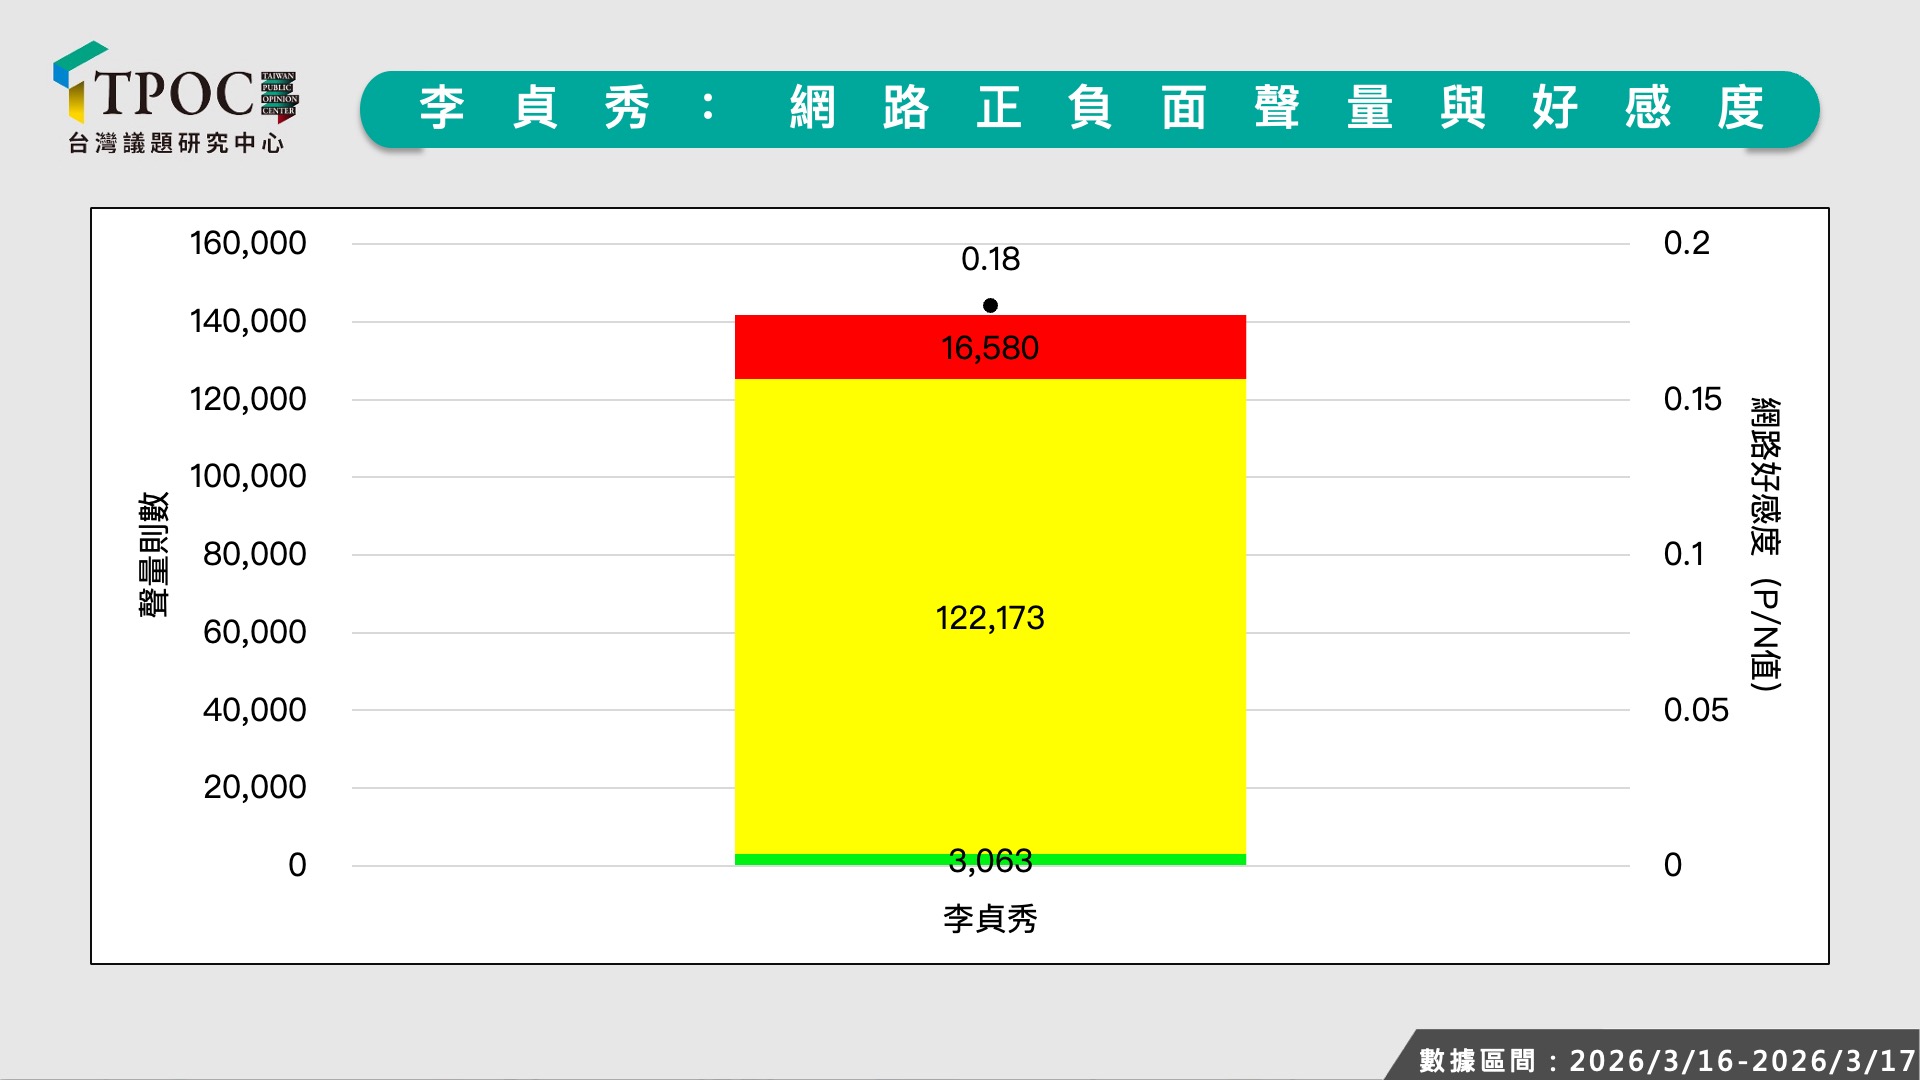The height and width of the screenshot is (1080, 1920).
Task: Click the data period date footer
Action: click(x=1667, y=1060)
